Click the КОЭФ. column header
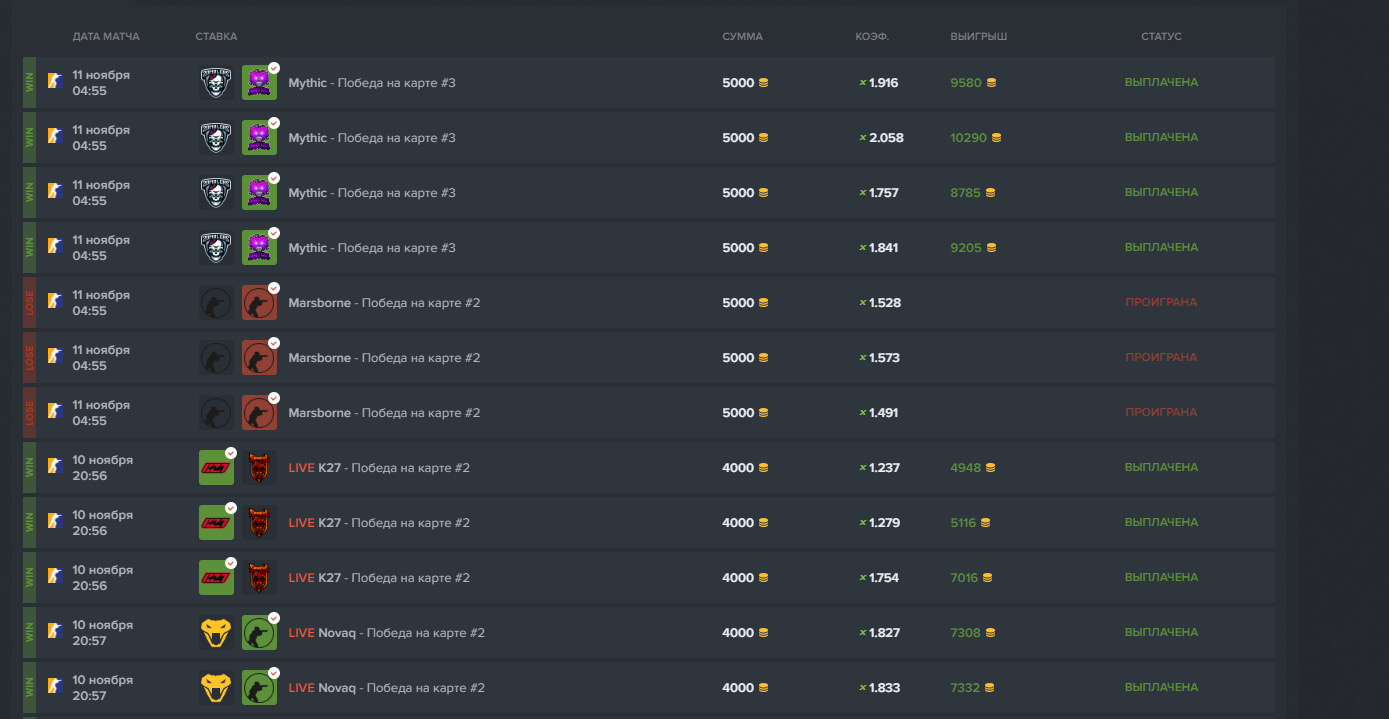This screenshot has height=719, width=1389. pos(872,37)
